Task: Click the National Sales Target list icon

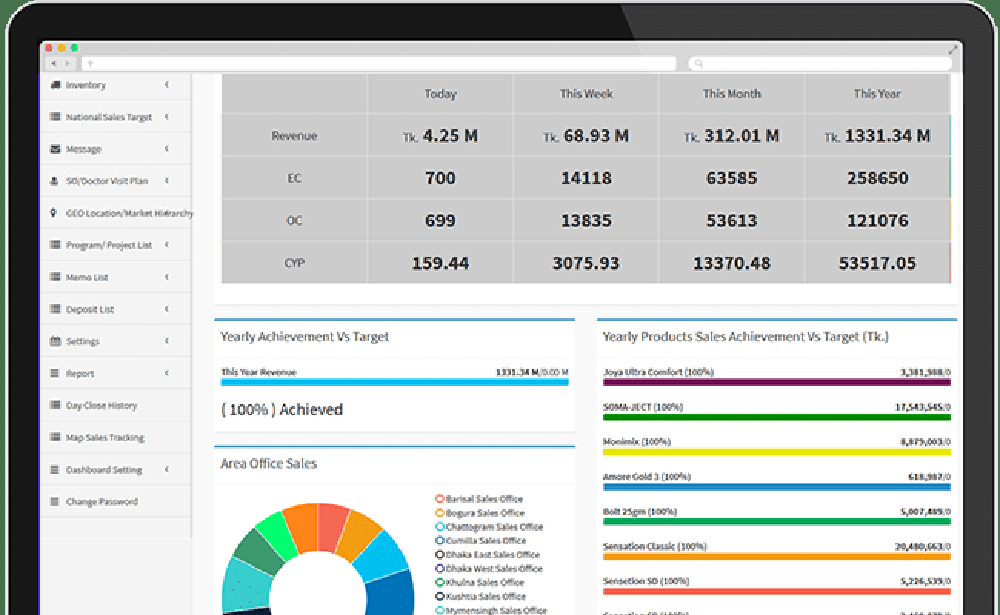Action: coord(55,117)
